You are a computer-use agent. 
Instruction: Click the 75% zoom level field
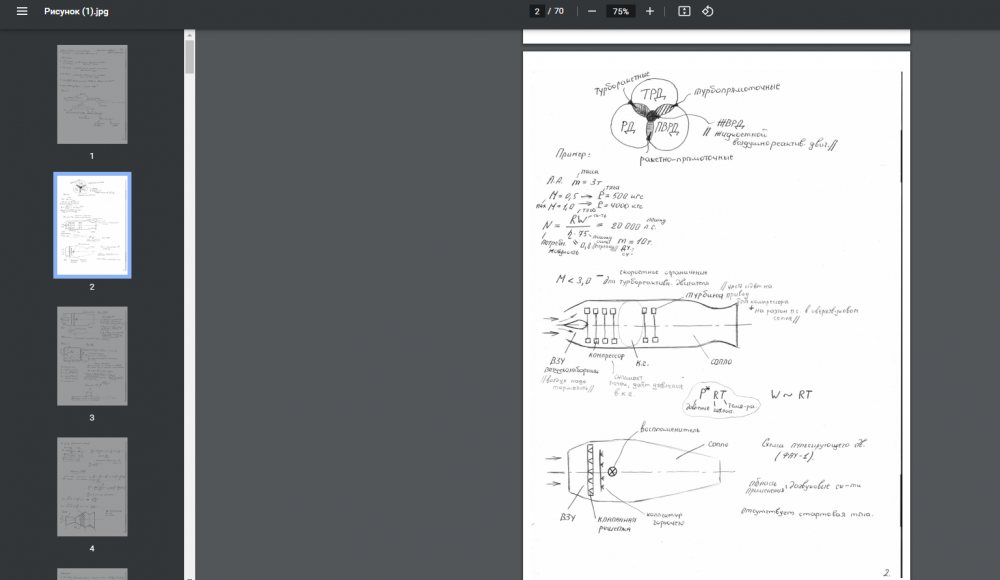(621, 11)
